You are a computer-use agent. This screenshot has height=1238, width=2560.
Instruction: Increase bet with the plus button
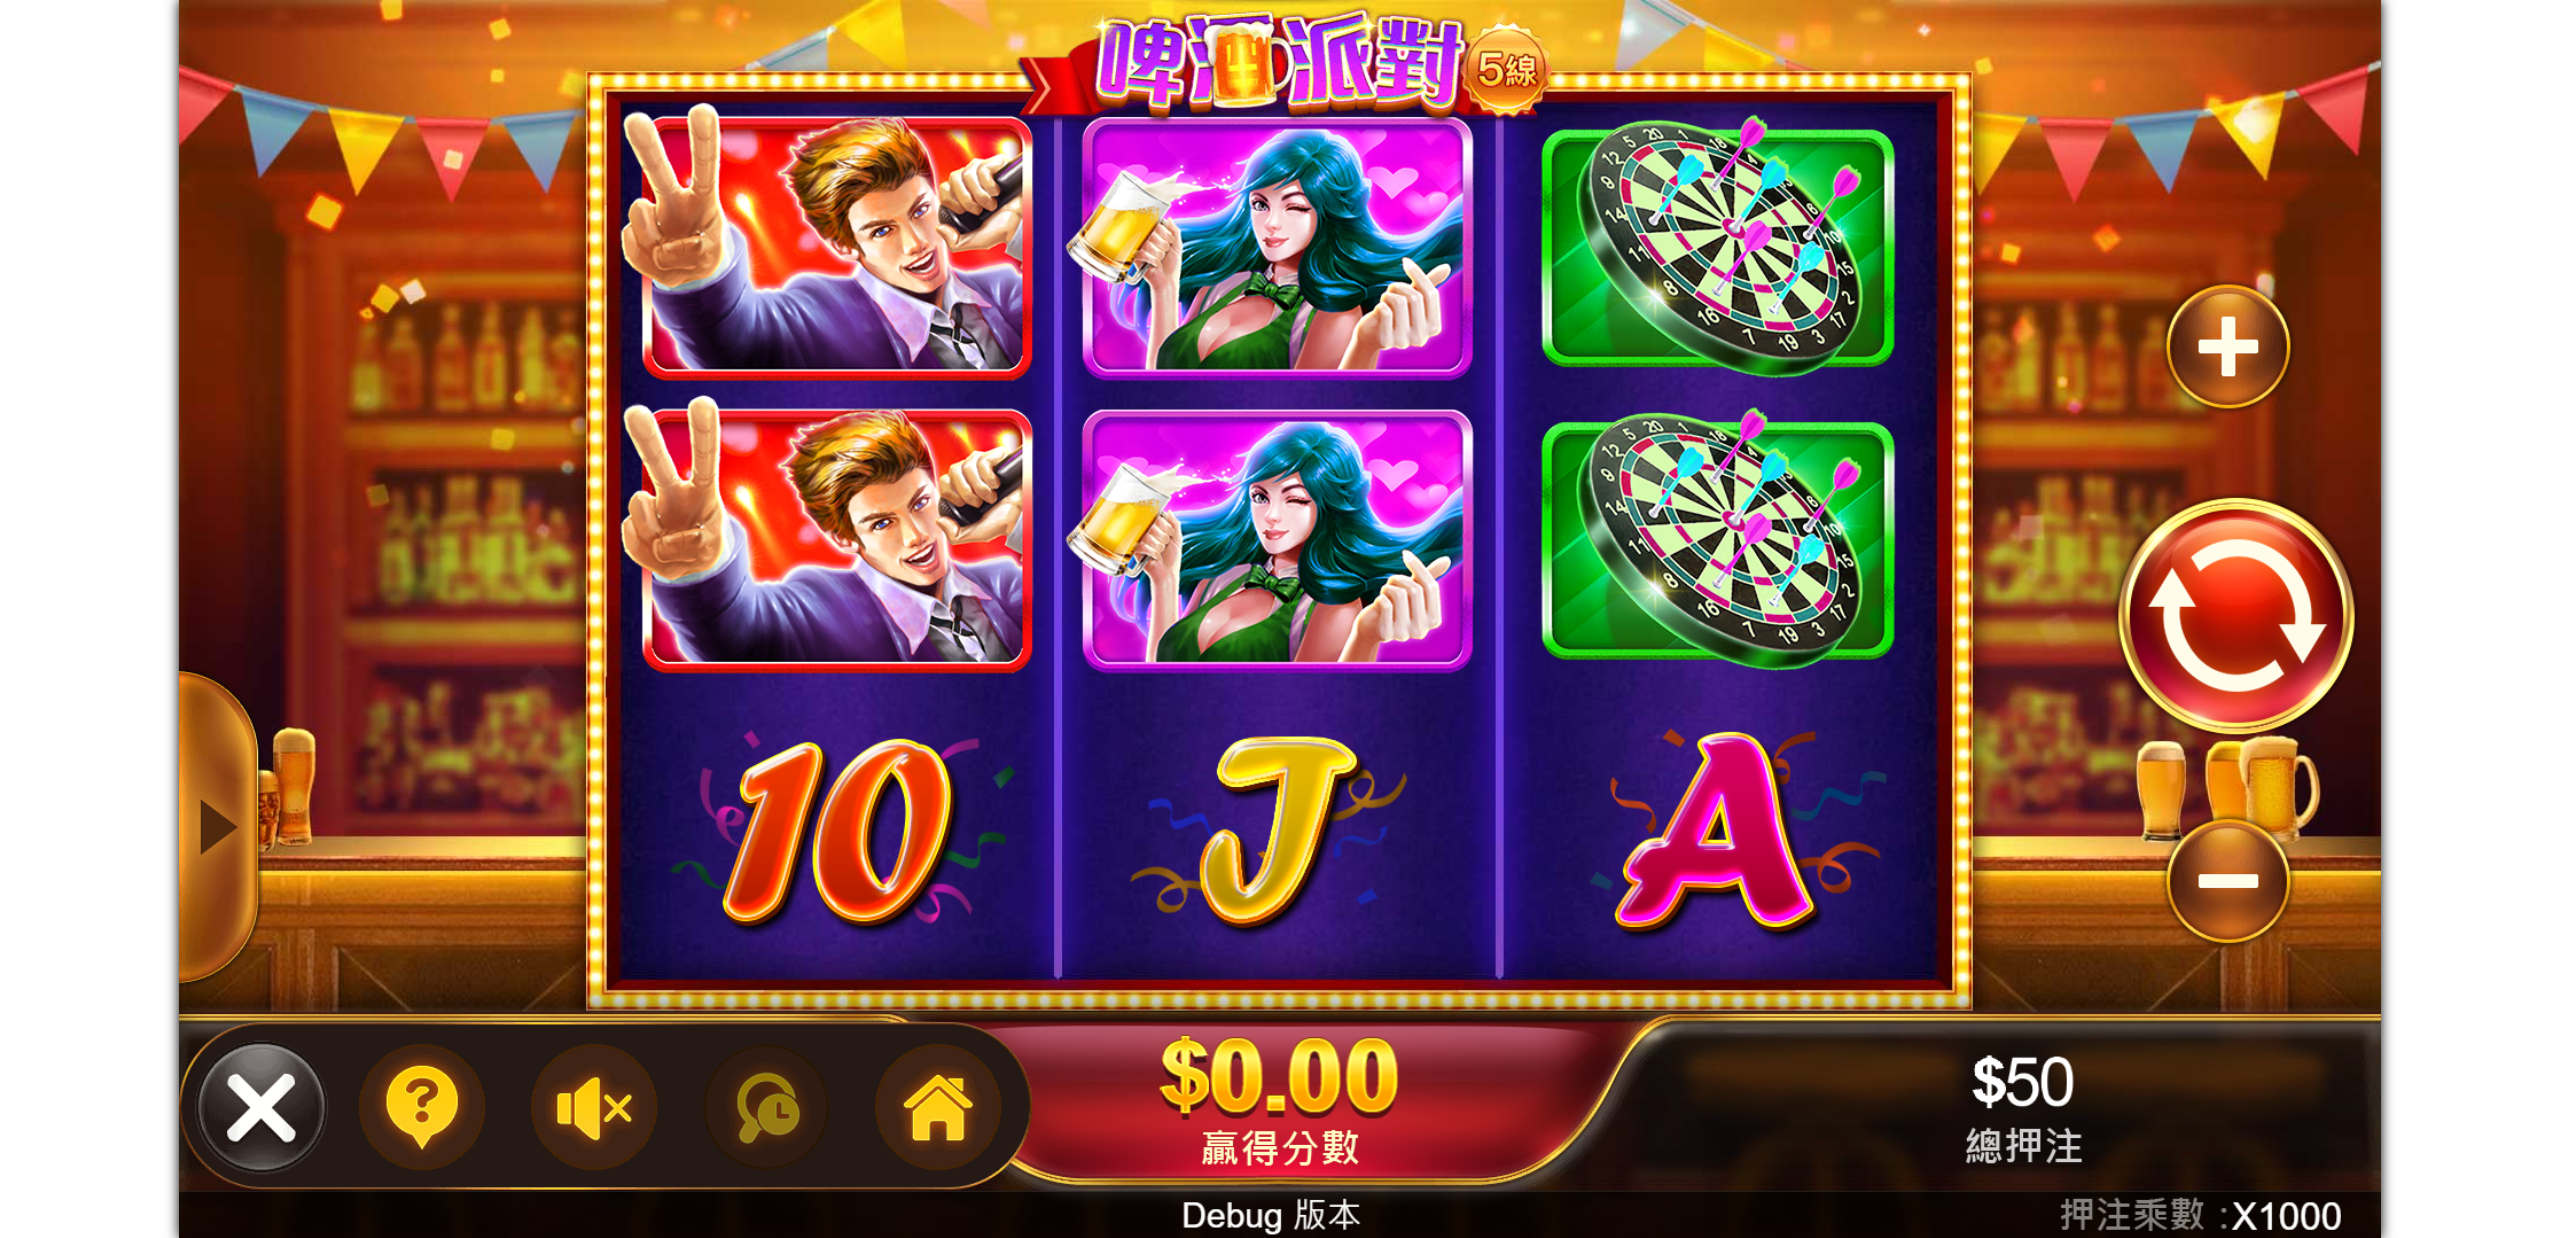coord(2227,347)
